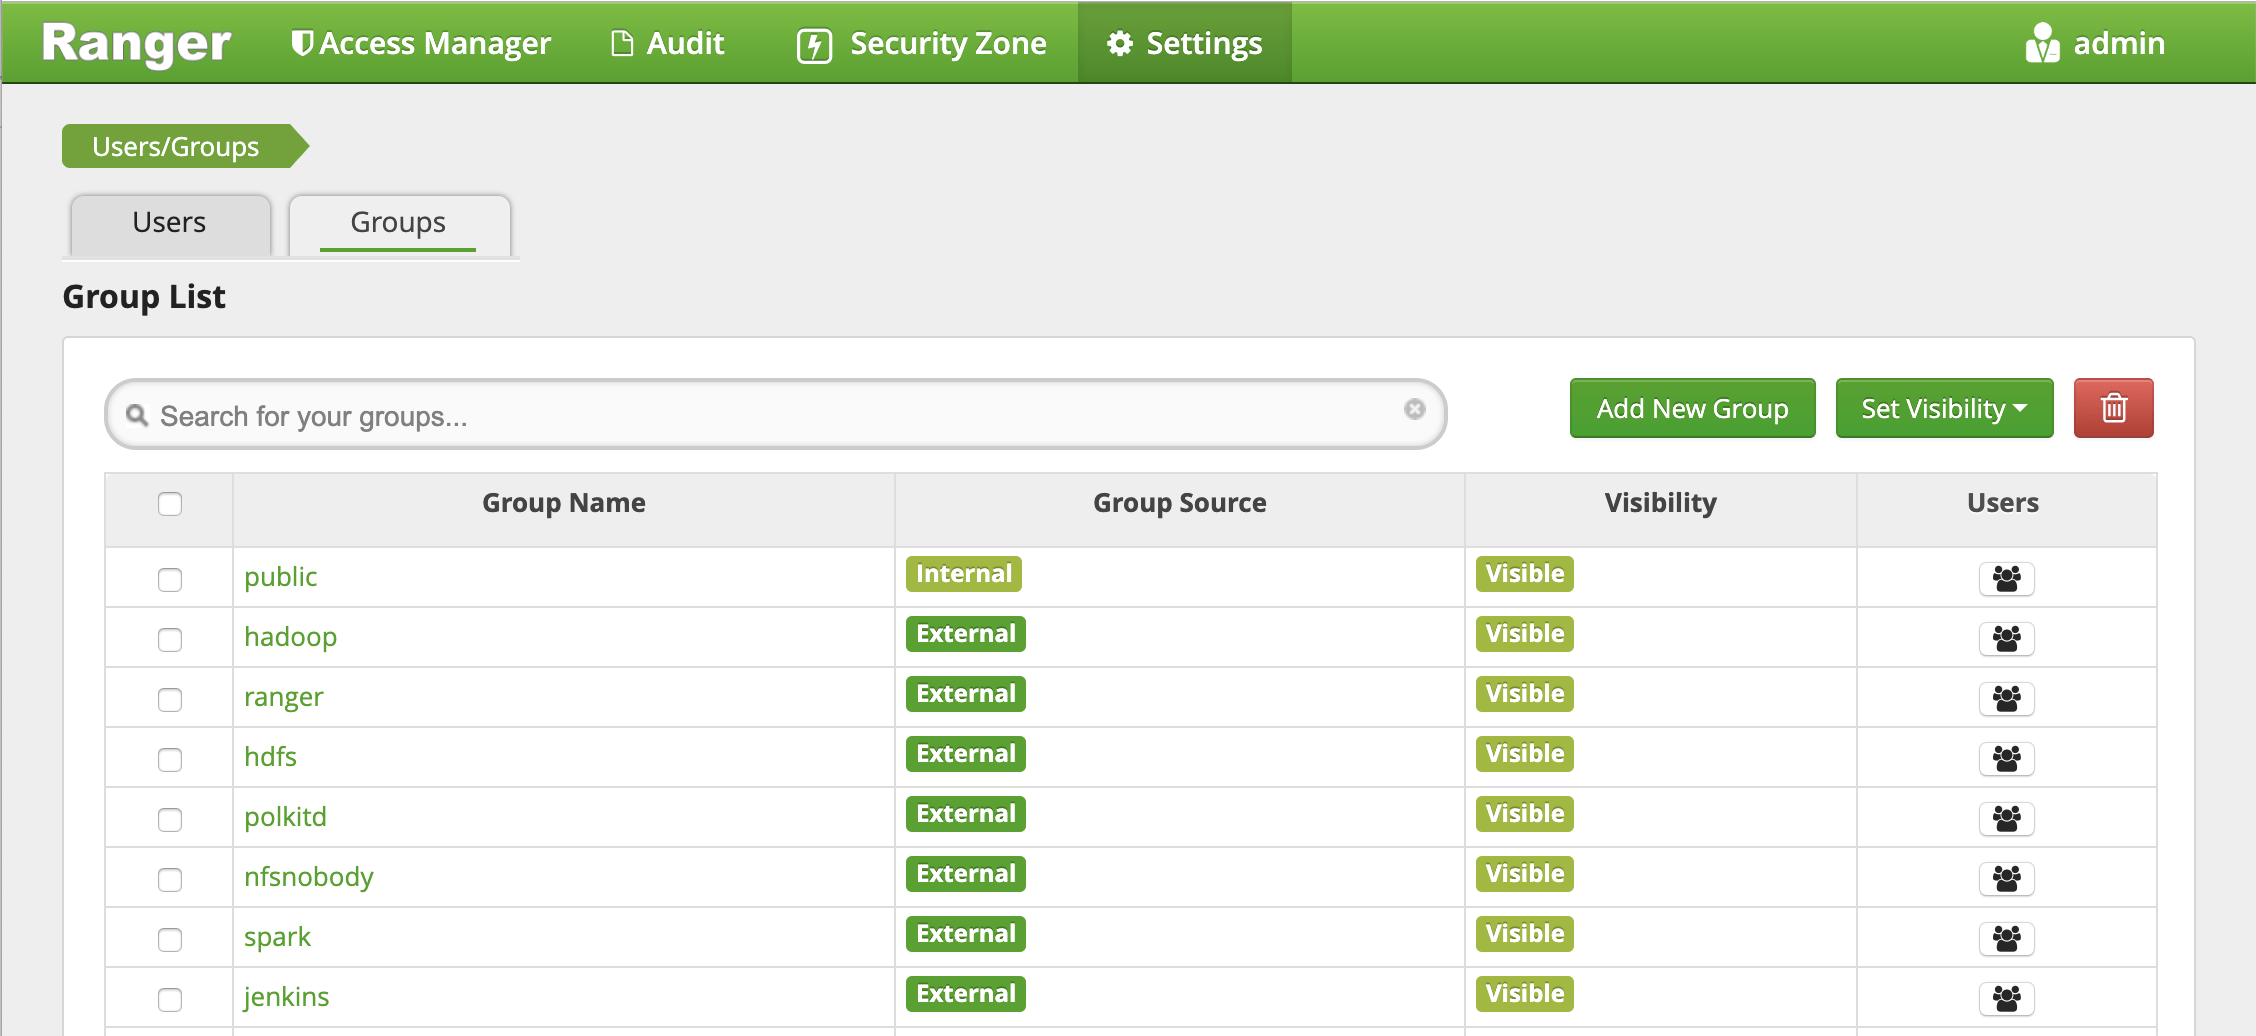This screenshot has height=1036, width=2256.
Task: Select the Security Zone lightning icon
Action: (x=813, y=43)
